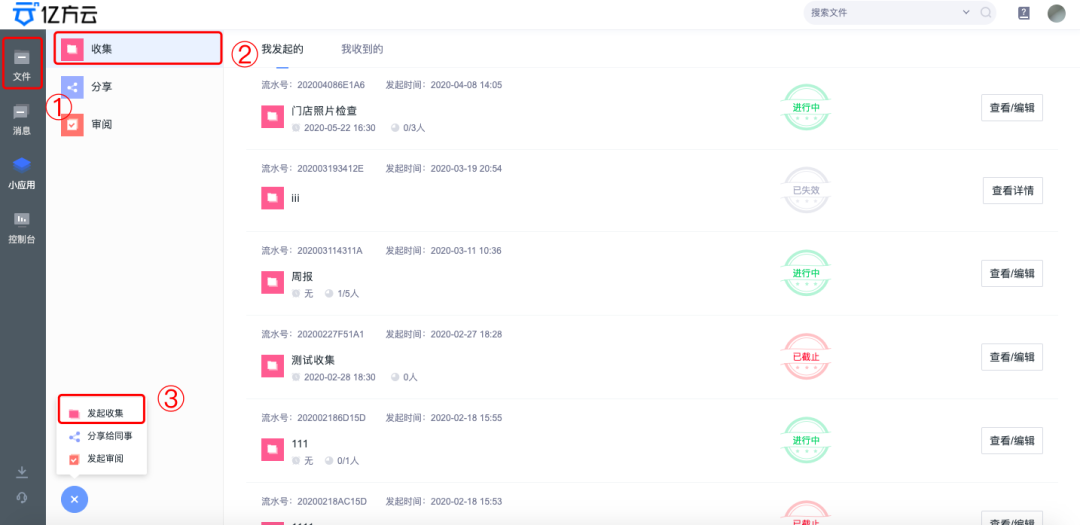The height and width of the screenshot is (525, 1080).
Task: Go to the 控制台 console
Action: point(21,226)
